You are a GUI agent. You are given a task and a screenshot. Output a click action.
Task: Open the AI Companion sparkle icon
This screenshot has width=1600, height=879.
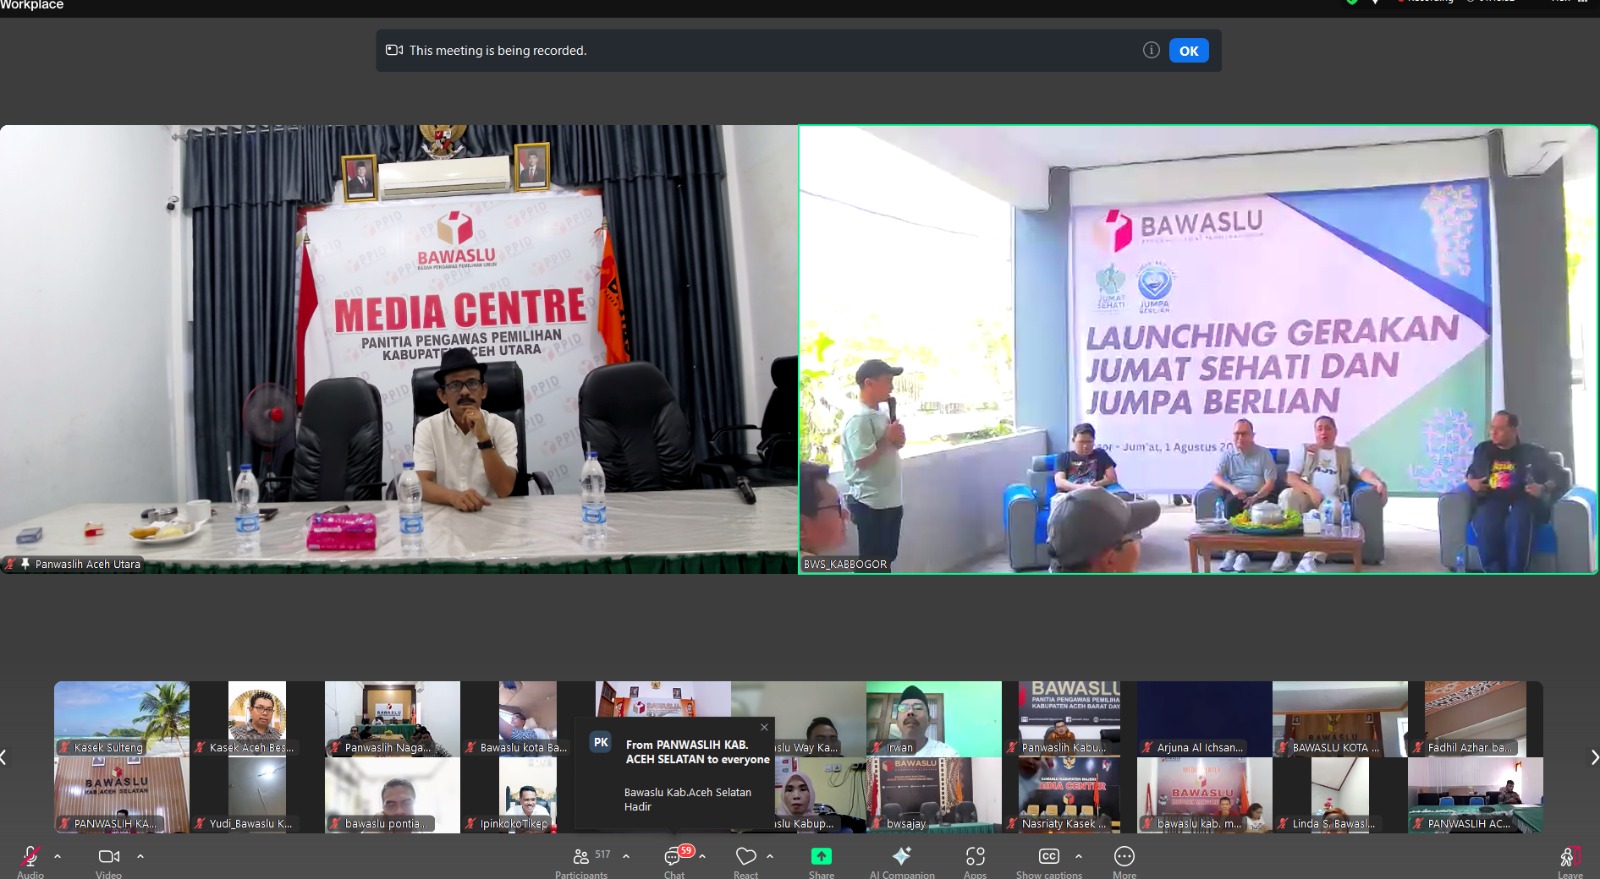click(902, 856)
